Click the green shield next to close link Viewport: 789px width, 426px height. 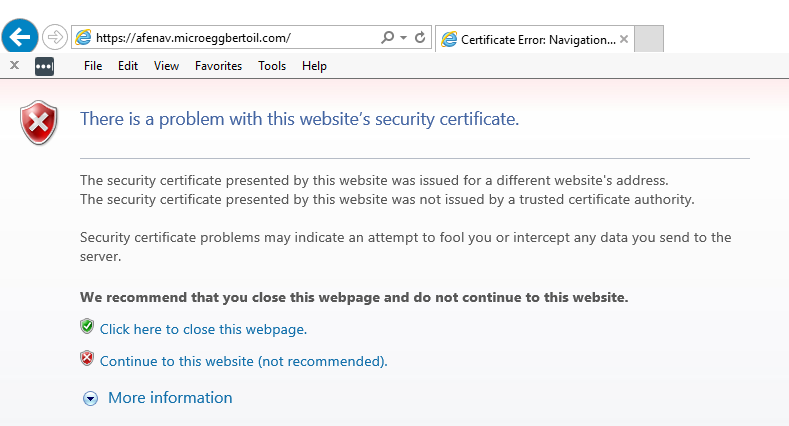coord(87,327)
